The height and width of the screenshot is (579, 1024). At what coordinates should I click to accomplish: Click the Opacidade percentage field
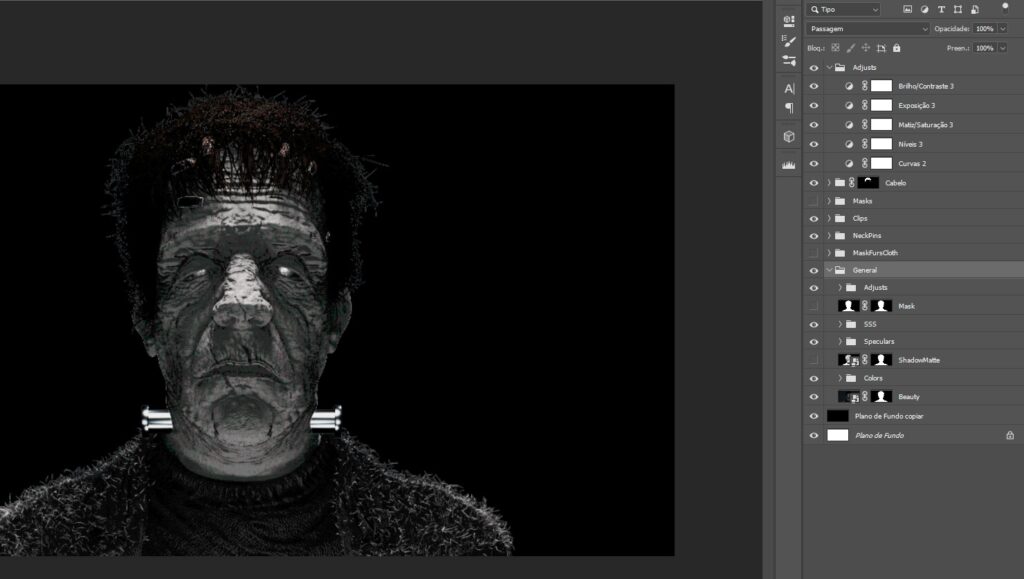(x=984, y=29)
